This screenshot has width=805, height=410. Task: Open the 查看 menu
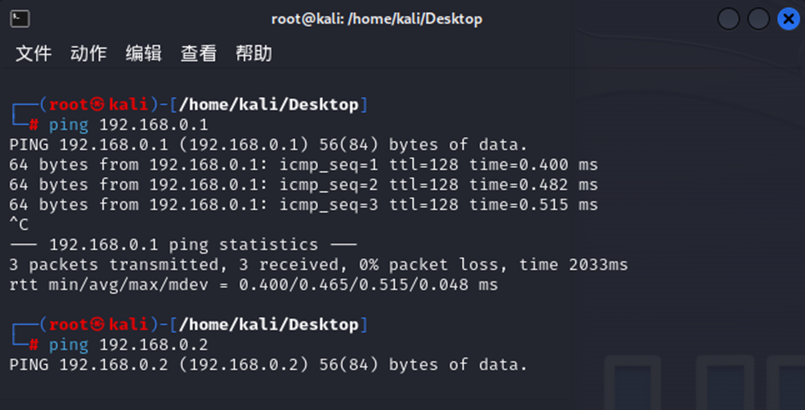pyautogui.click(x=198, y=54)
